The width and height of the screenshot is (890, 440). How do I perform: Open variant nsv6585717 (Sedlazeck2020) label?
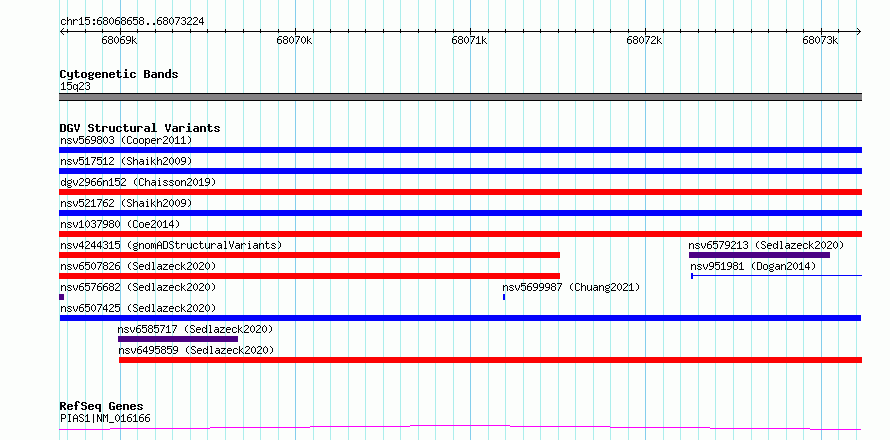point(195,329)
